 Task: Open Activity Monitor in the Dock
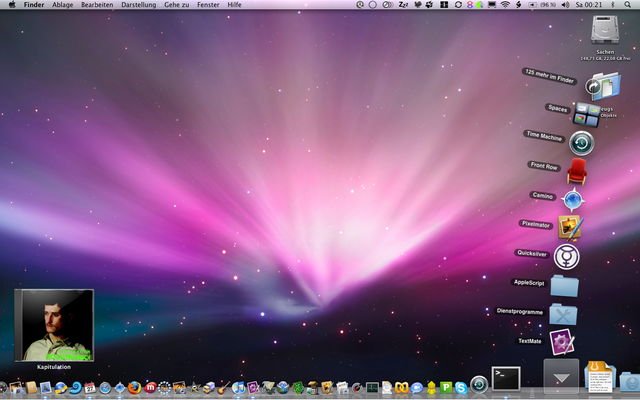[372, 387]
